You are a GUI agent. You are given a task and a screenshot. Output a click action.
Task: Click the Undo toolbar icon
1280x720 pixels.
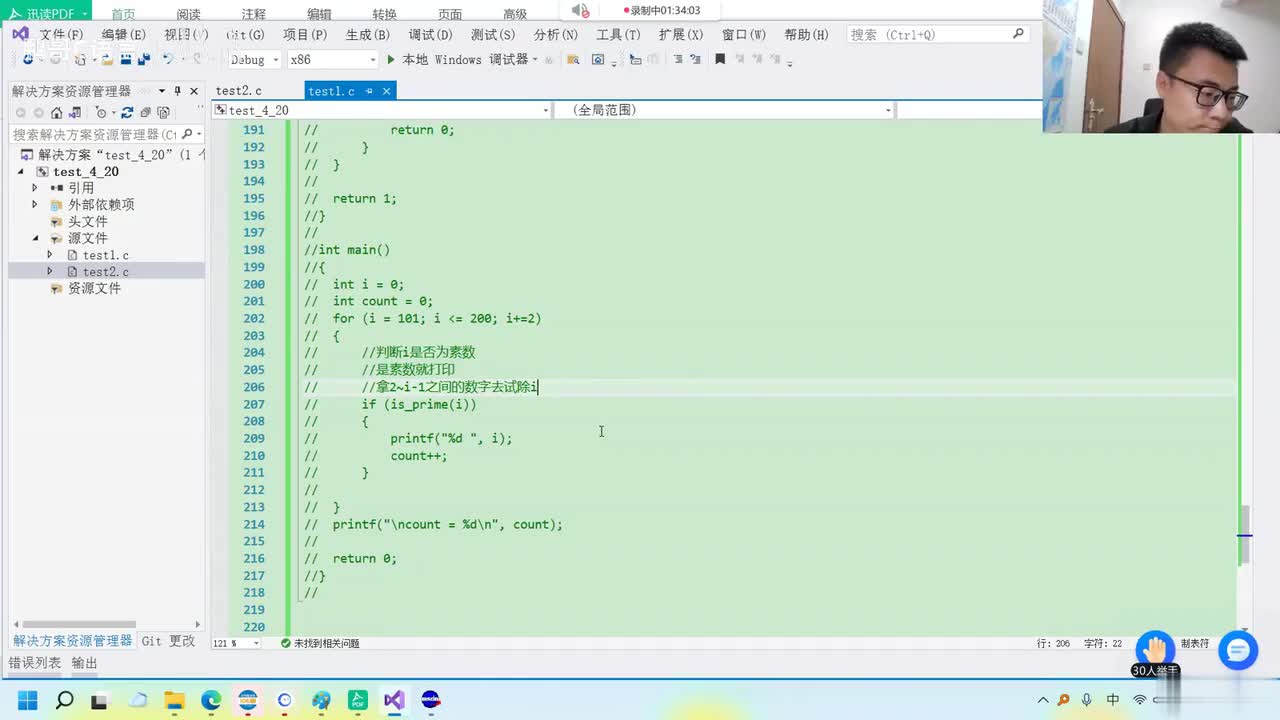point(168,60)
